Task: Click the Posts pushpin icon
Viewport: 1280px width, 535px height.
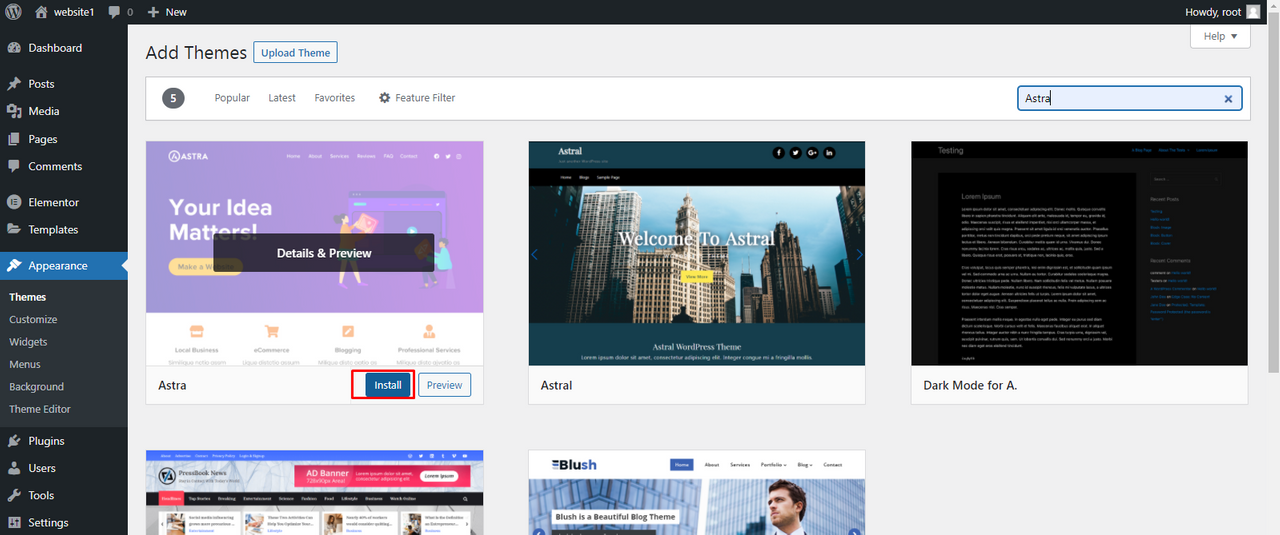Action: (x=14, y=84)
